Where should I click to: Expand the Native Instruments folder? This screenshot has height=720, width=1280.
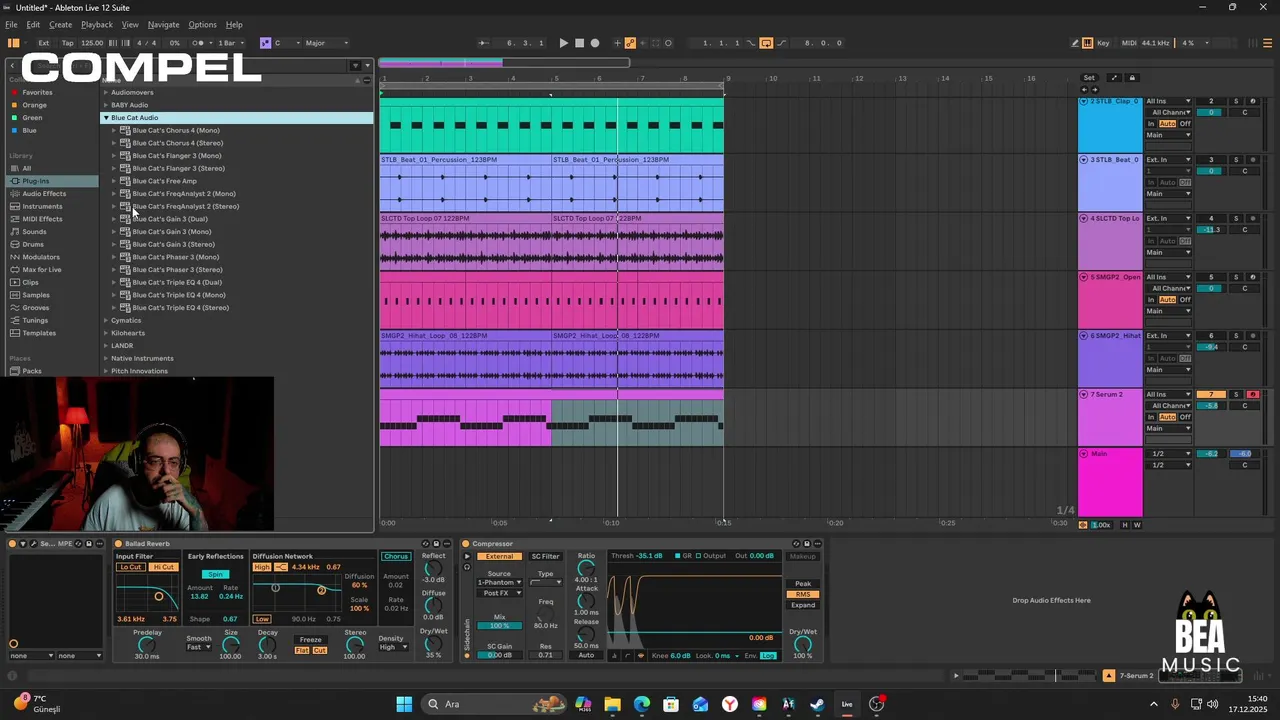(x=106, y=358)
